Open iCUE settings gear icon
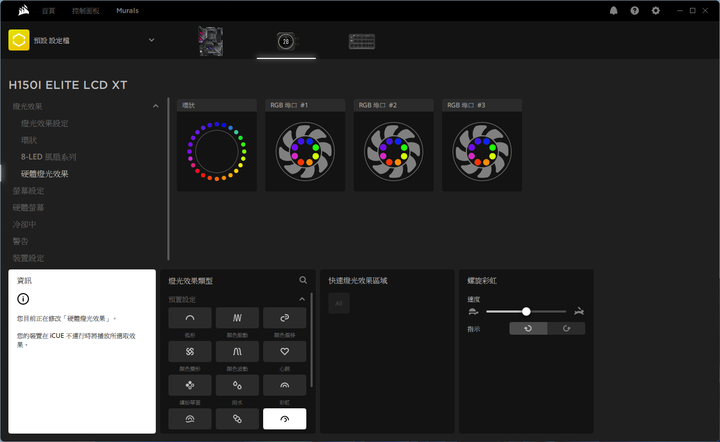The image size is (720, 442). (656, 11)
